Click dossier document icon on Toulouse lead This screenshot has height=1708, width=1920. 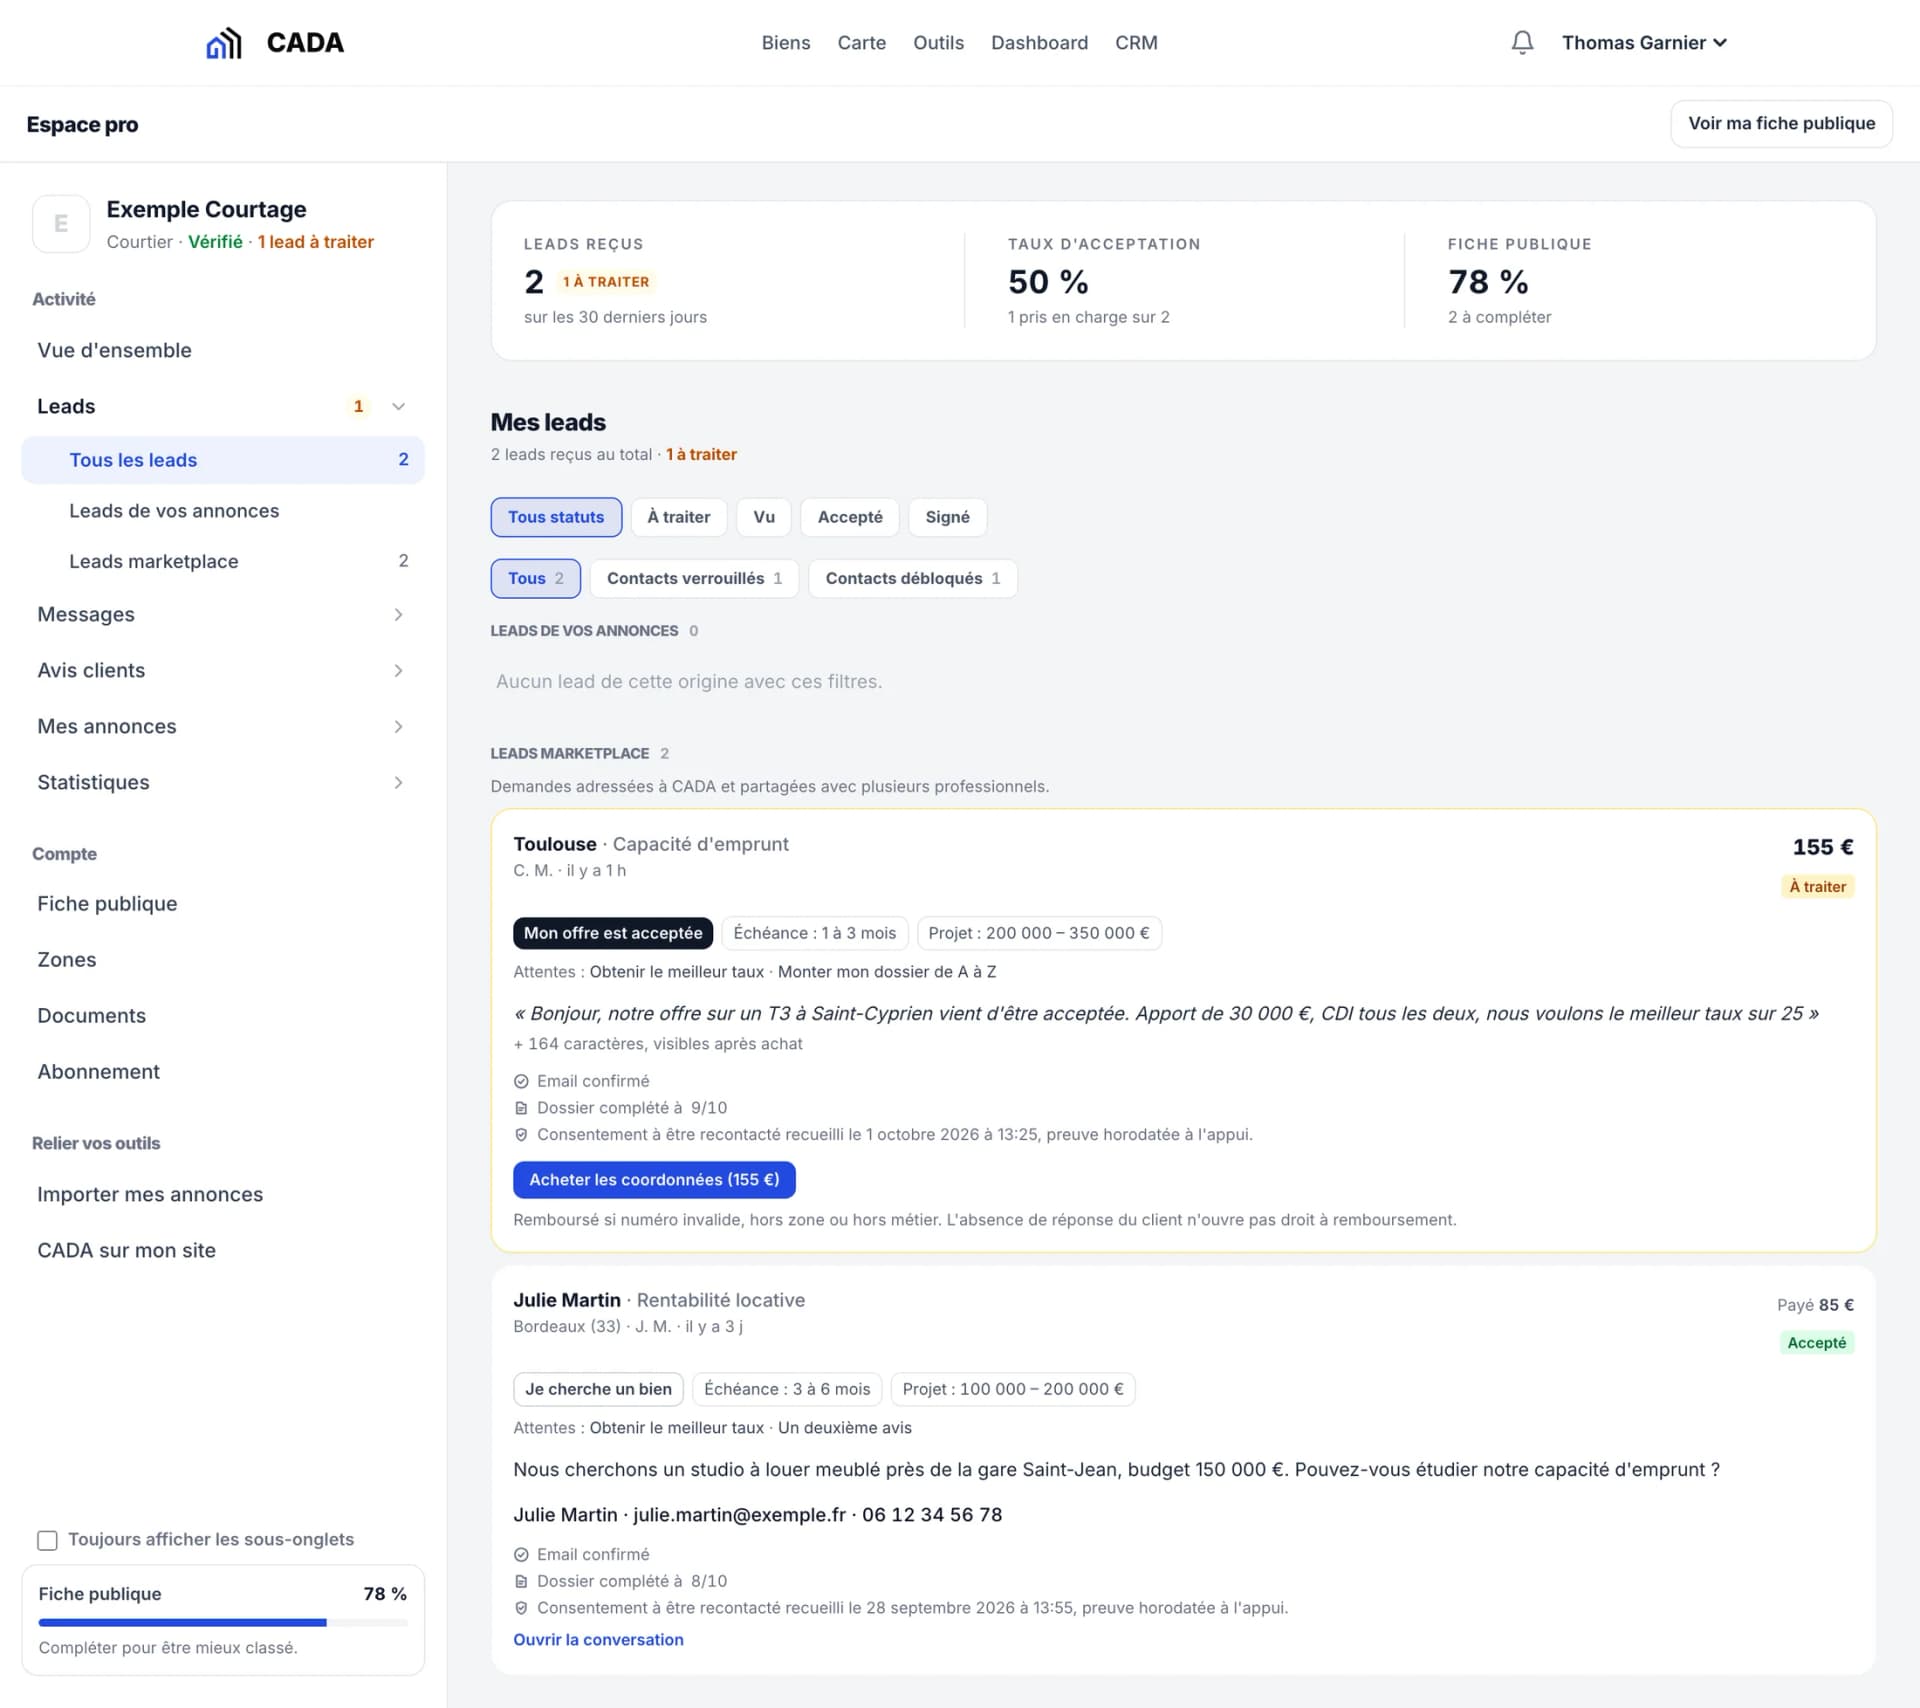[x=521, y=1108]
